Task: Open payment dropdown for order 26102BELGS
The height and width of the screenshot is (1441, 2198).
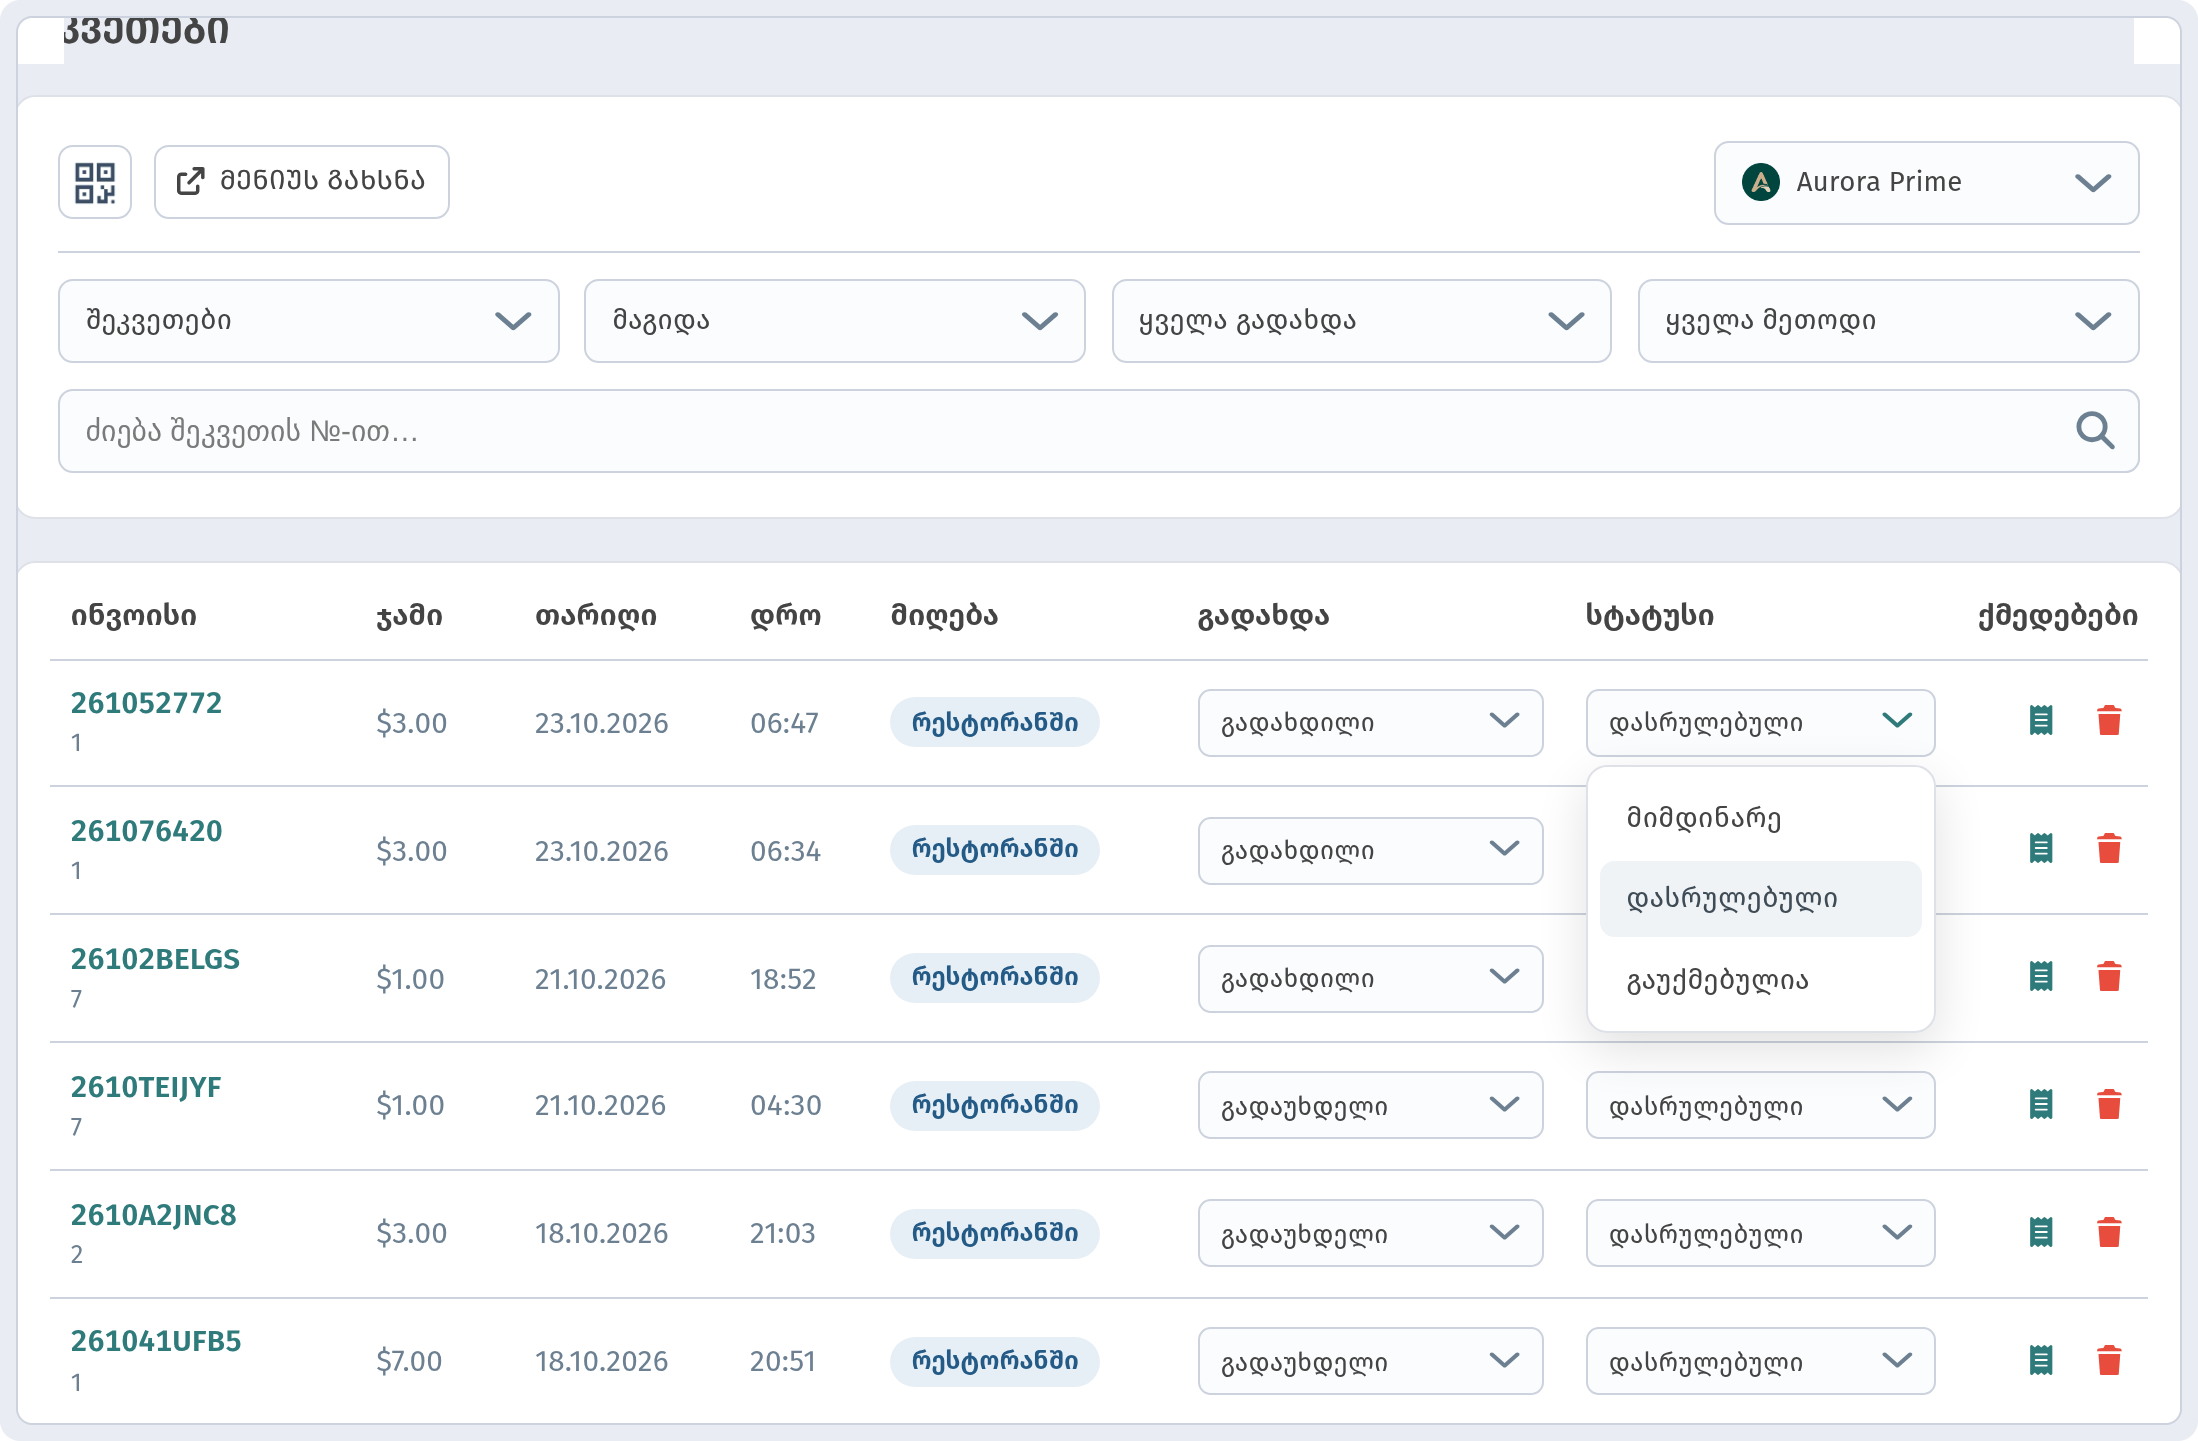Action: [x=1371, y=979]
